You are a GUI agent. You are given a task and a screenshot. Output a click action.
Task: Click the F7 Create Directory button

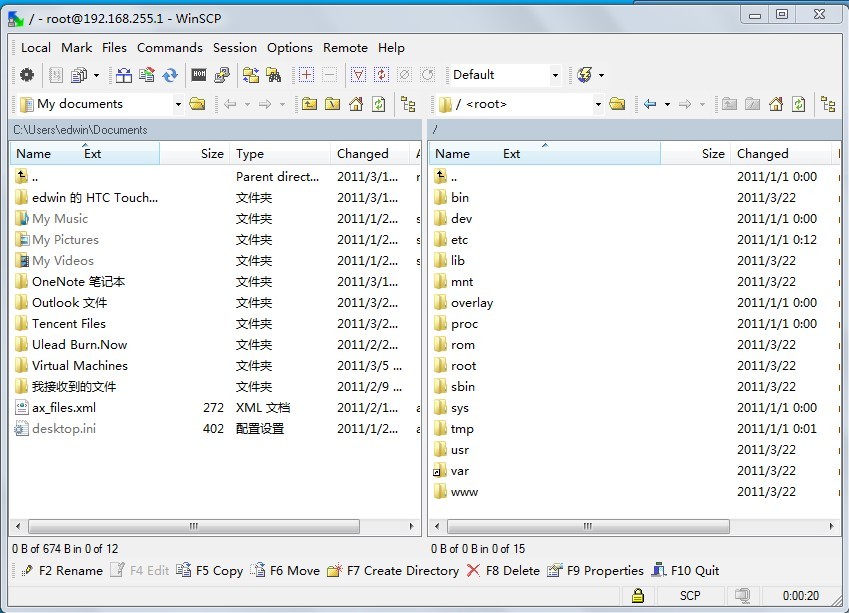393,570
